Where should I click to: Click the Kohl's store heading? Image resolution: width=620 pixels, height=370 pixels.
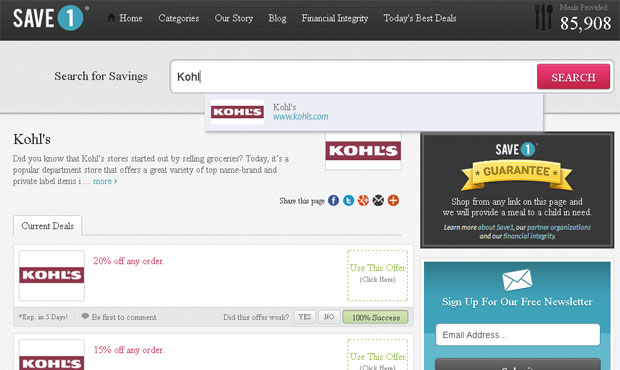[x=32, y=139]
